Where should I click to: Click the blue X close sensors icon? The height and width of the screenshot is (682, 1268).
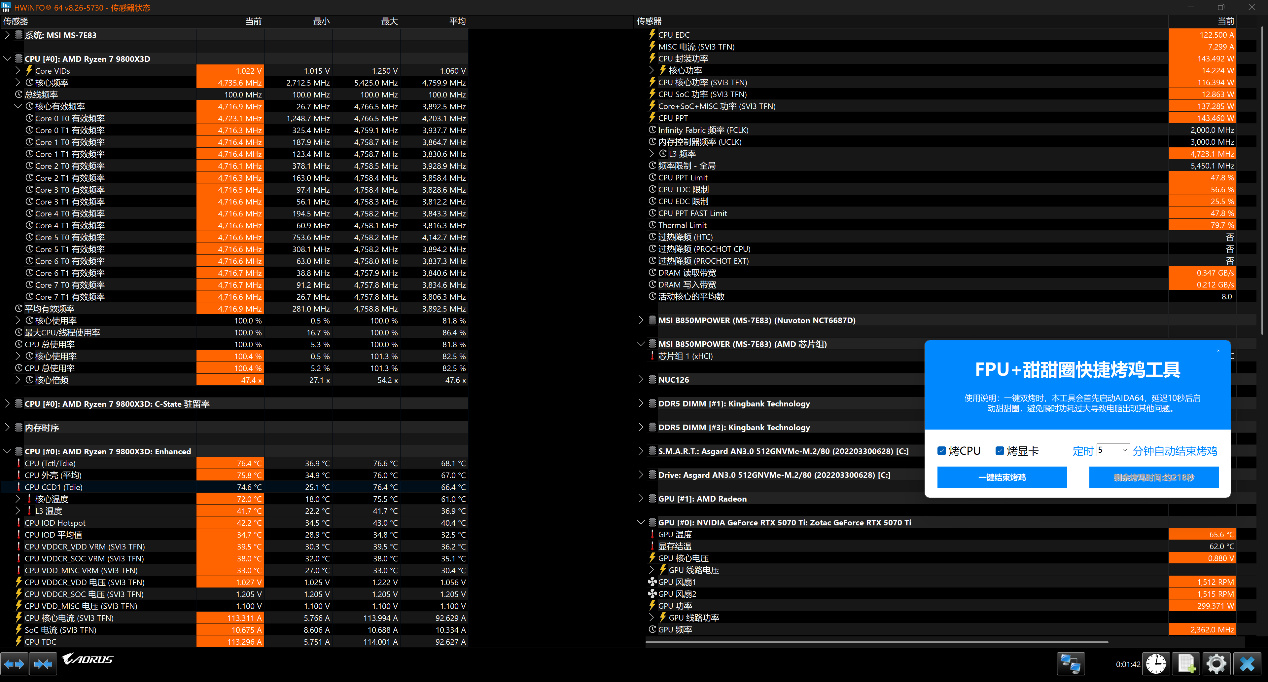[x=1246, y=663]
